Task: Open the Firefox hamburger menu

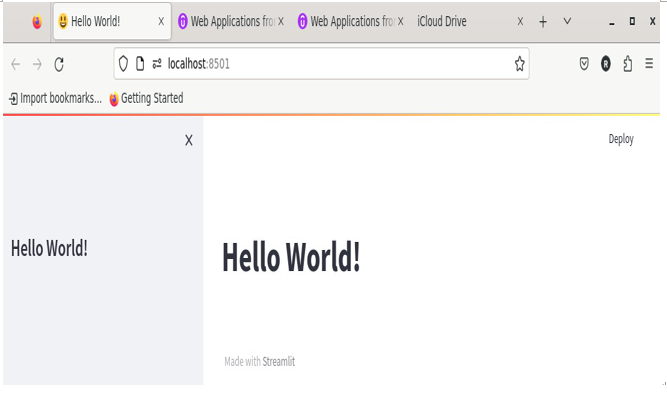Action: (649, 64)
